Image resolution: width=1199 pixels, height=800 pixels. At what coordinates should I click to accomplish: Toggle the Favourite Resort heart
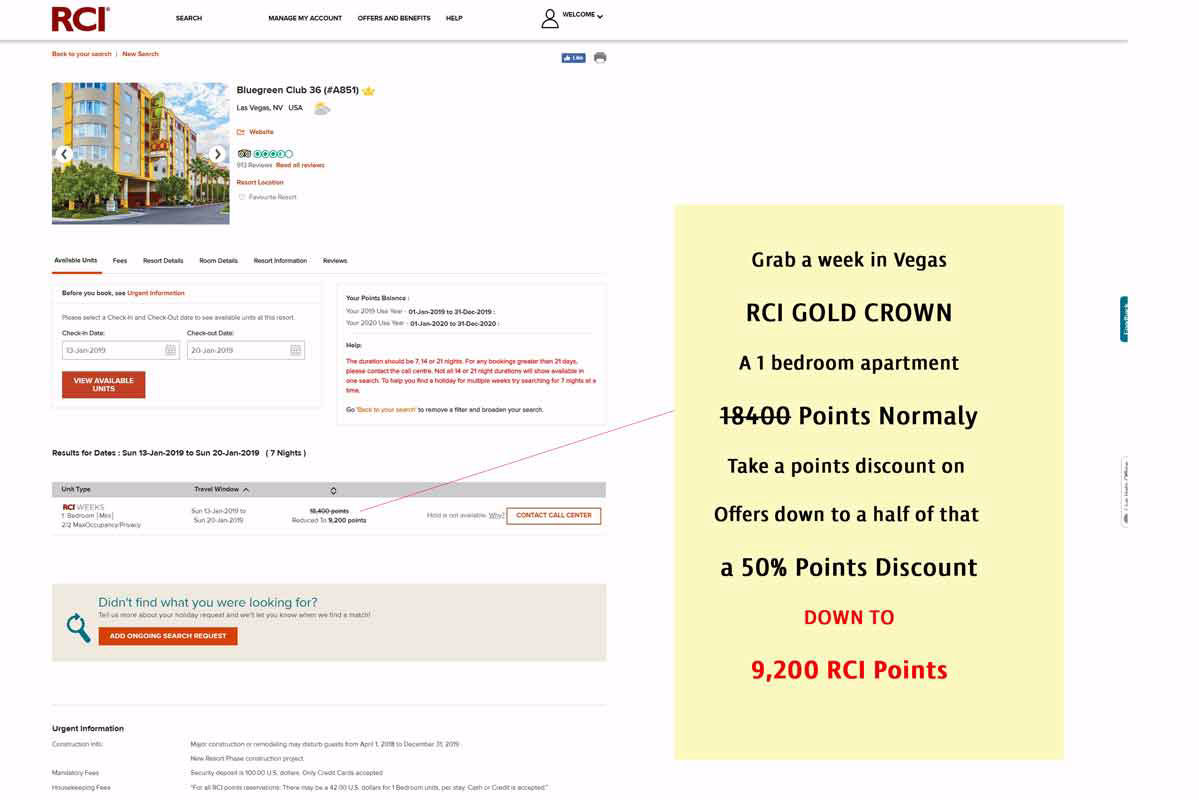[x=242, y=197]
